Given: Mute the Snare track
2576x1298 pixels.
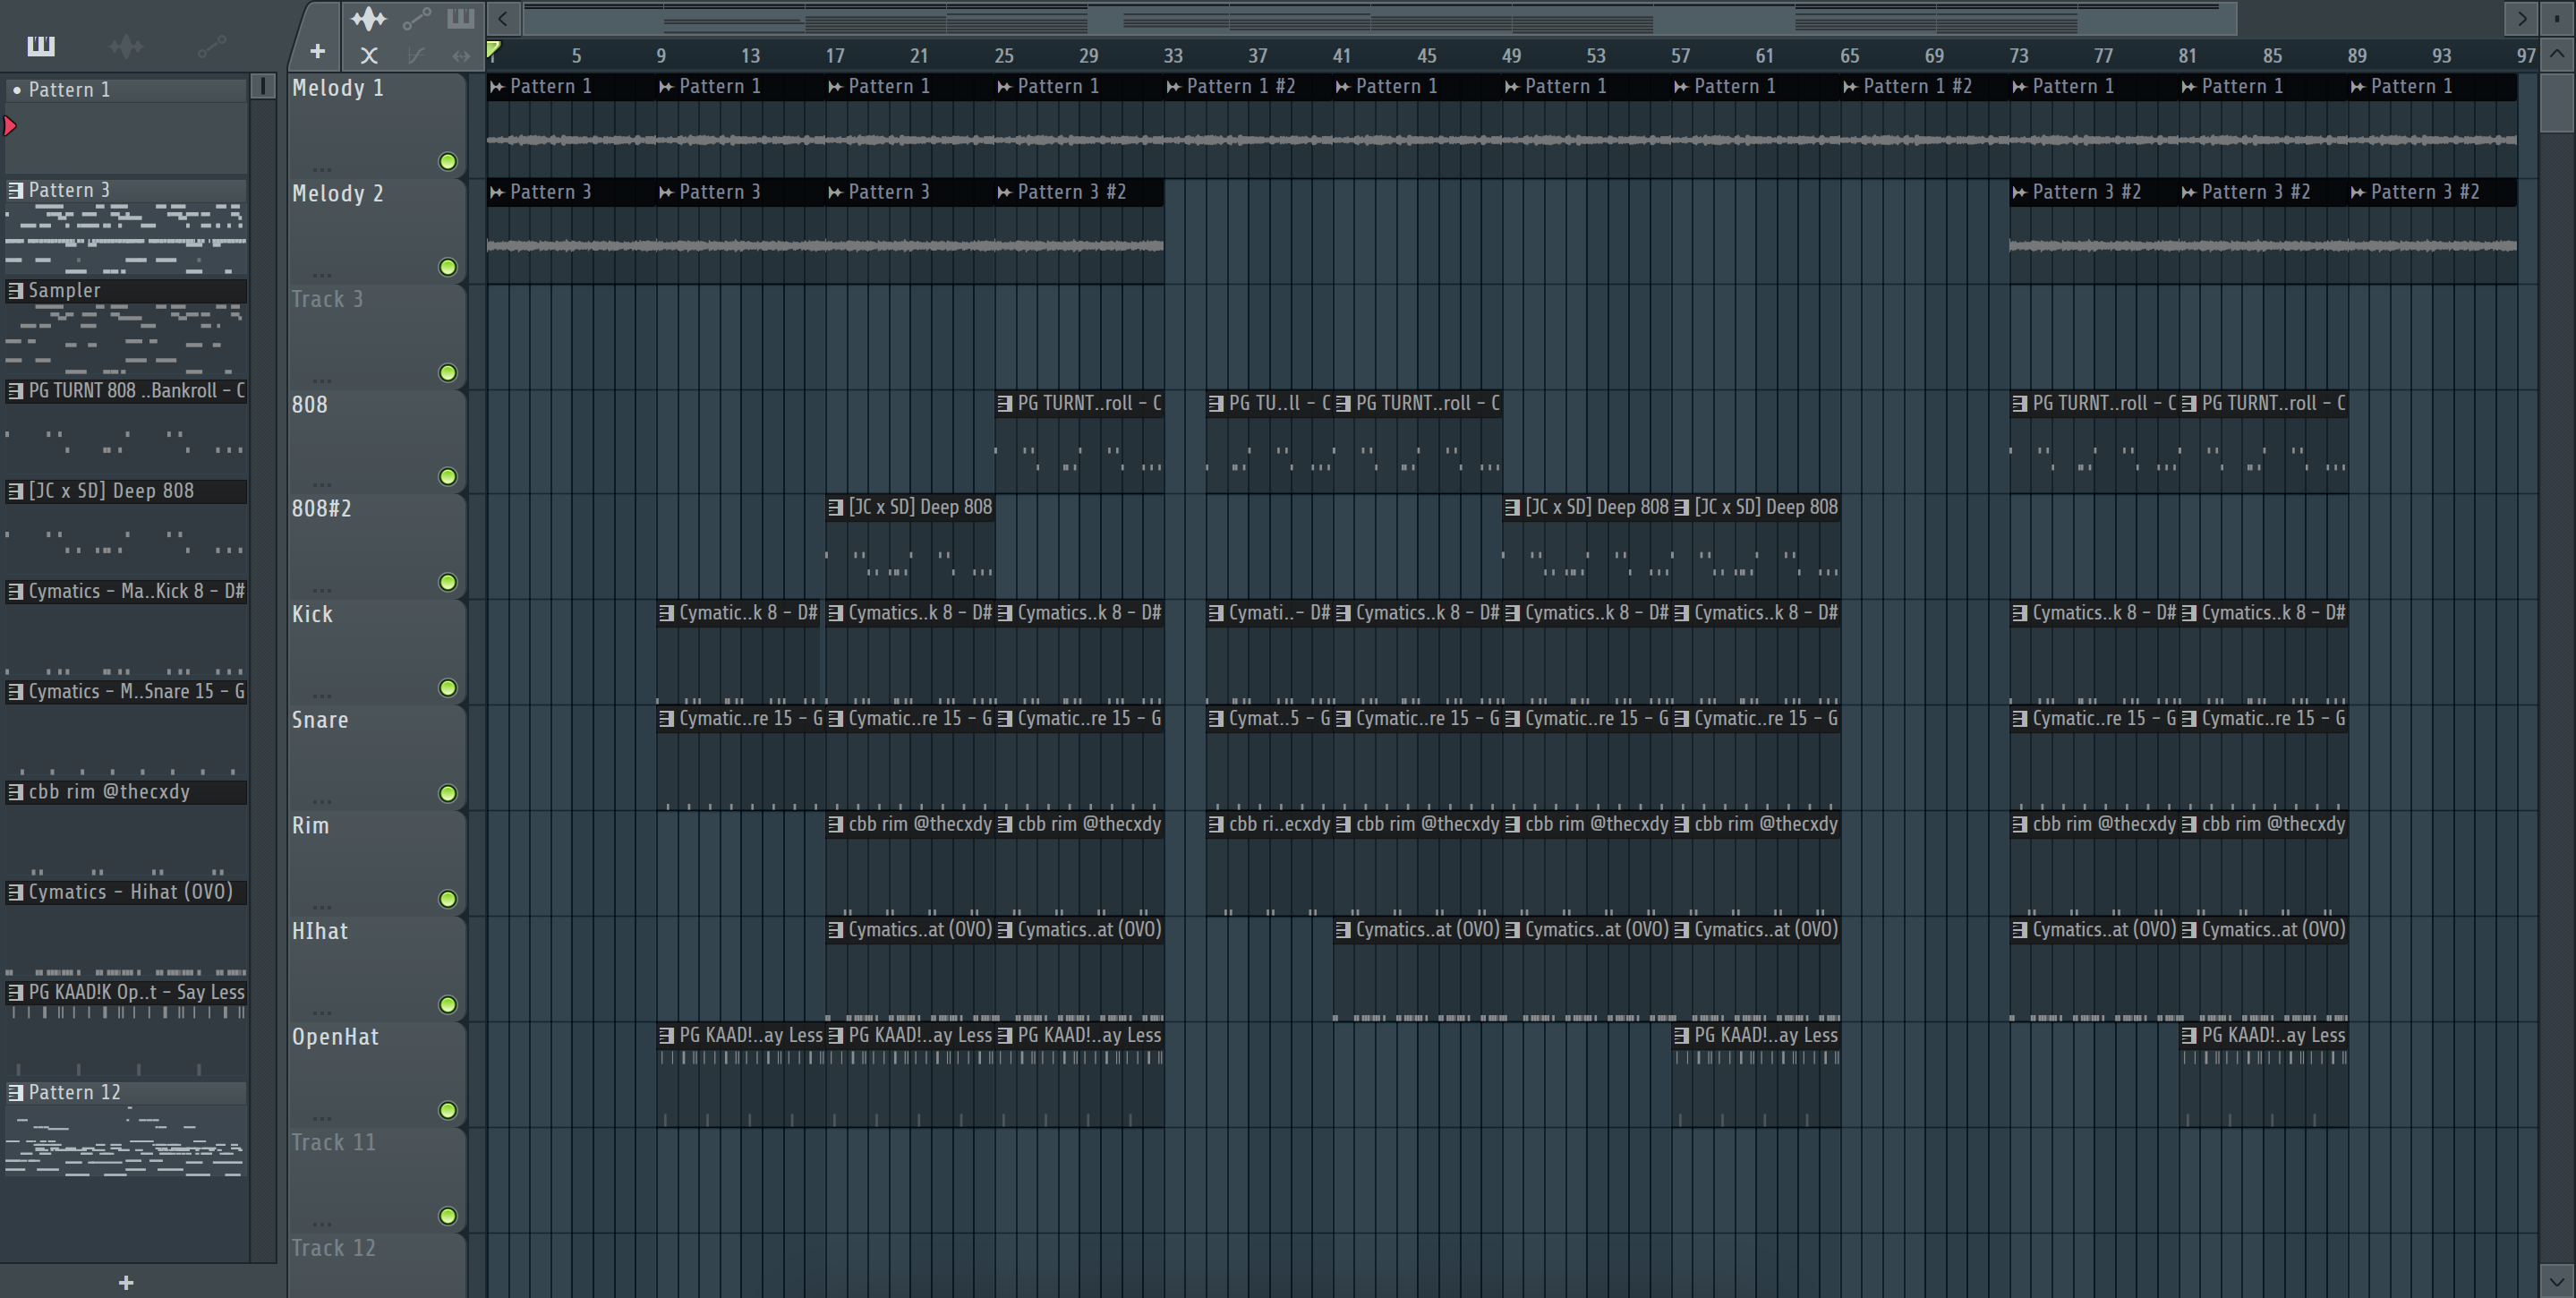Looking at the screenshot, I should 448,793.
